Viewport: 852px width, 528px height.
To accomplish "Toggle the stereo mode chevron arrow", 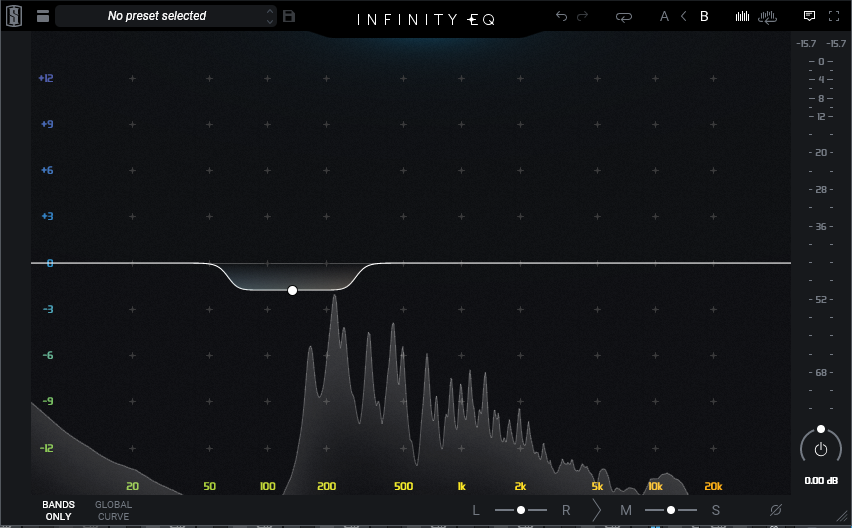I will [597, 510].
